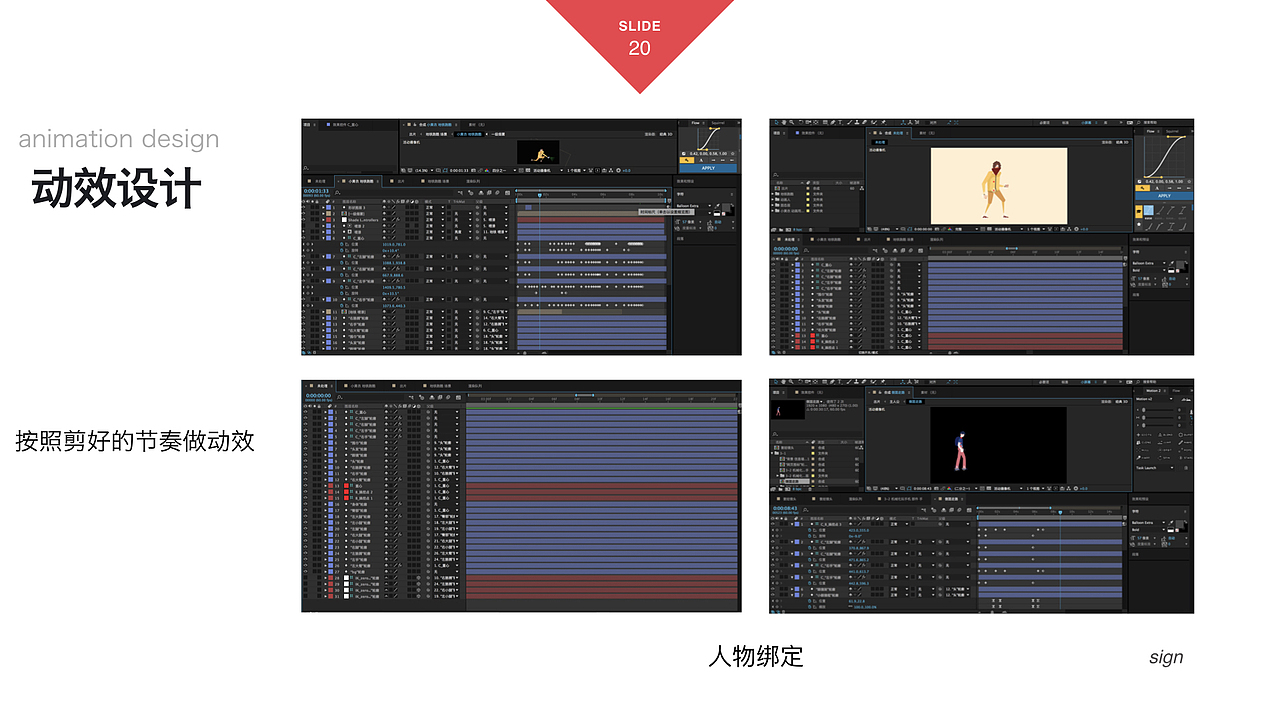The image size is (1280, 720).
Task: Switch to the Squirrel tab in Flow
Action: pyautogui.click(x=1172, y=130)
